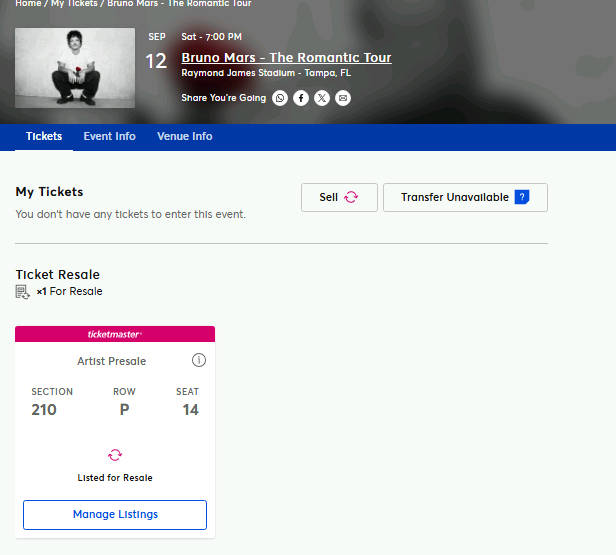Share event via WhatsApp icon
Viewport: 616px width, 555px height.
[x=280, y=98]
